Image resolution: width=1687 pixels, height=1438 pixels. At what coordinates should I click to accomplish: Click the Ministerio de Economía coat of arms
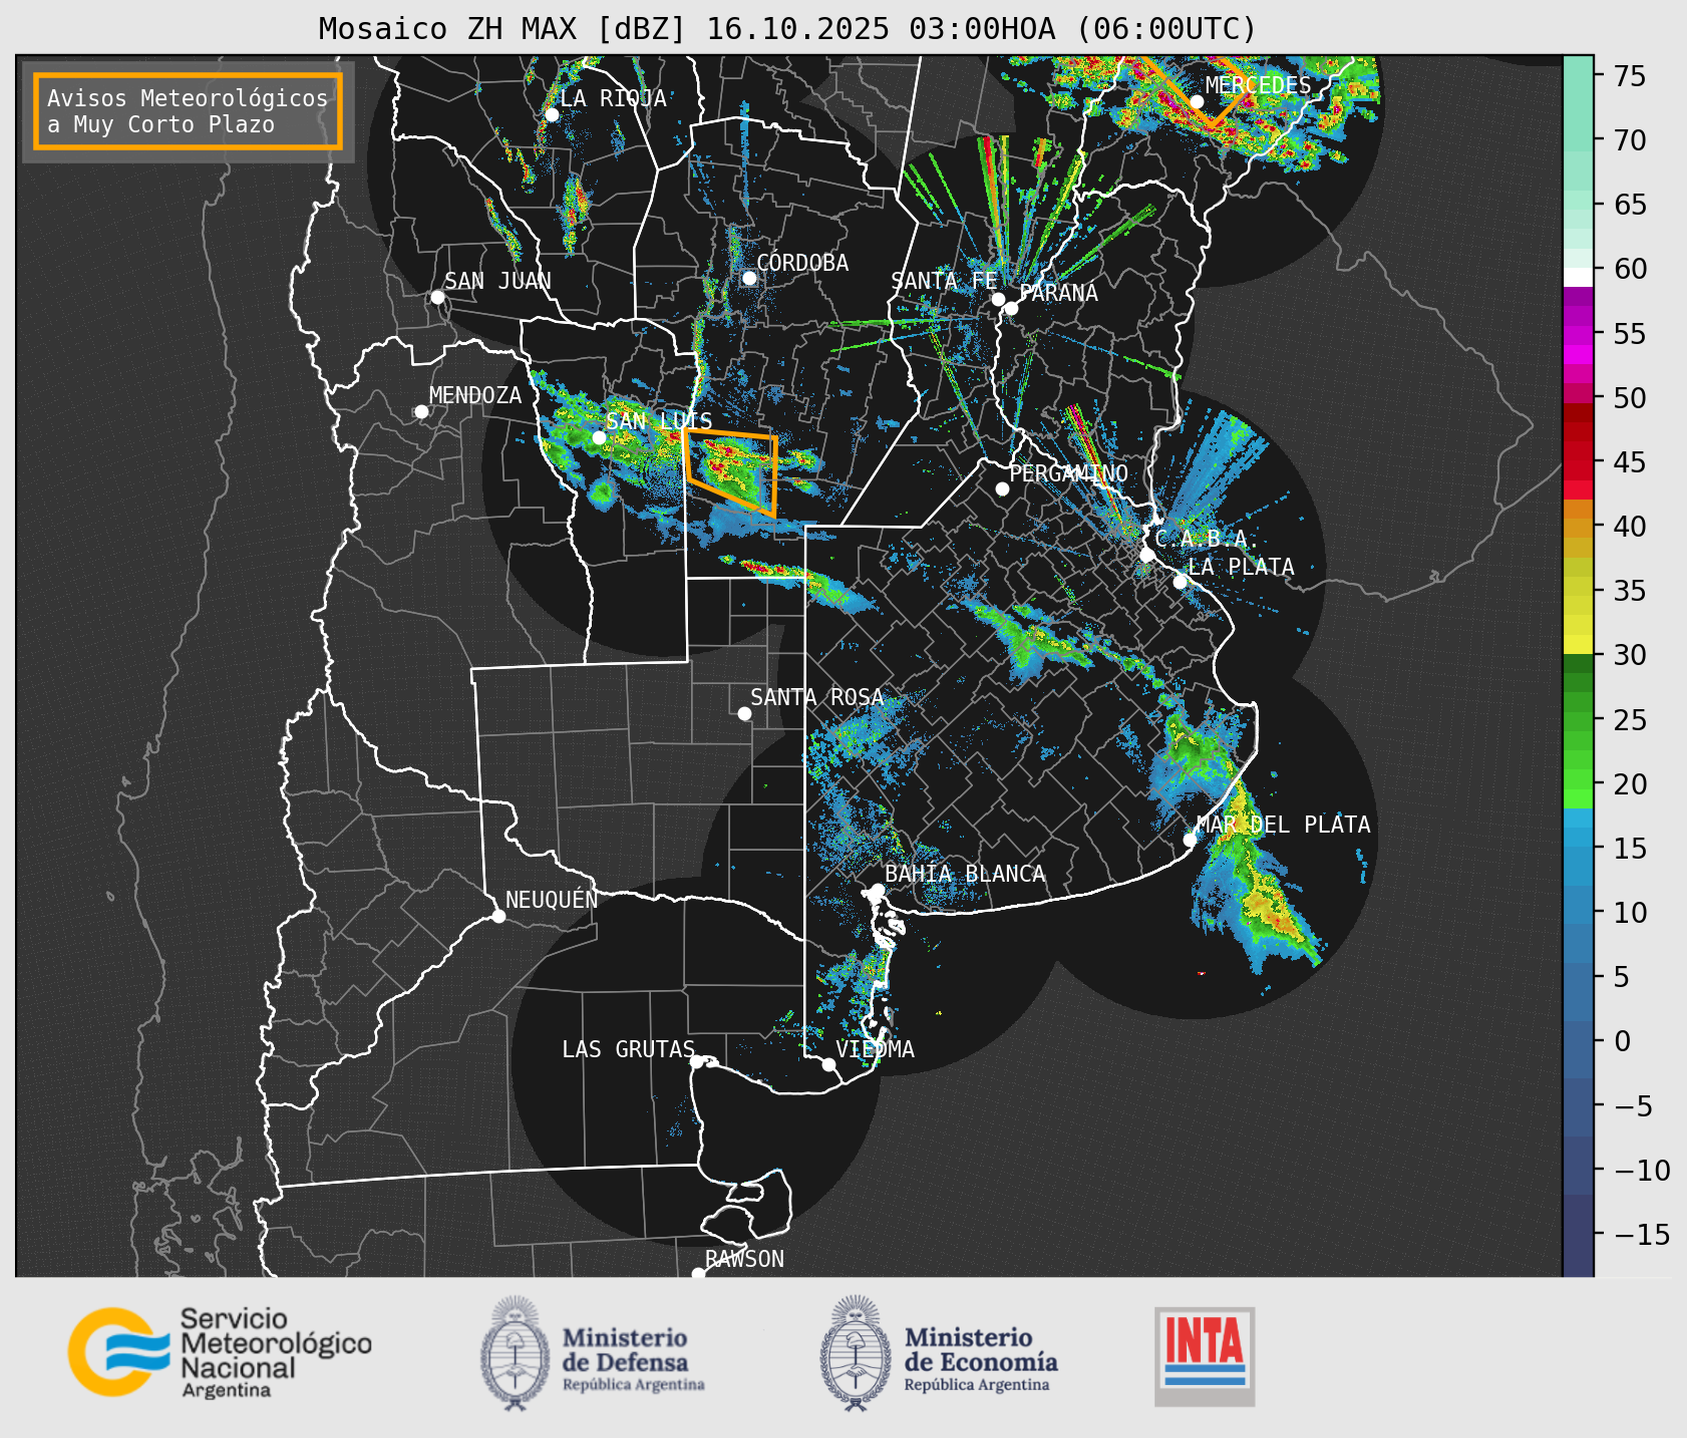tap(853, 1353)
